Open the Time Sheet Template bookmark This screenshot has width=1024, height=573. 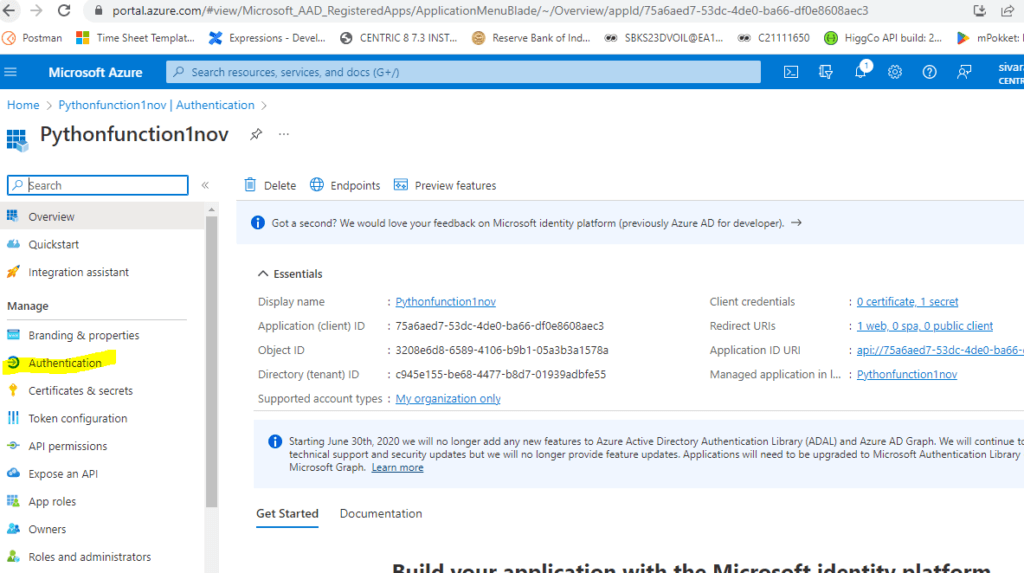[x=136, y=38]
